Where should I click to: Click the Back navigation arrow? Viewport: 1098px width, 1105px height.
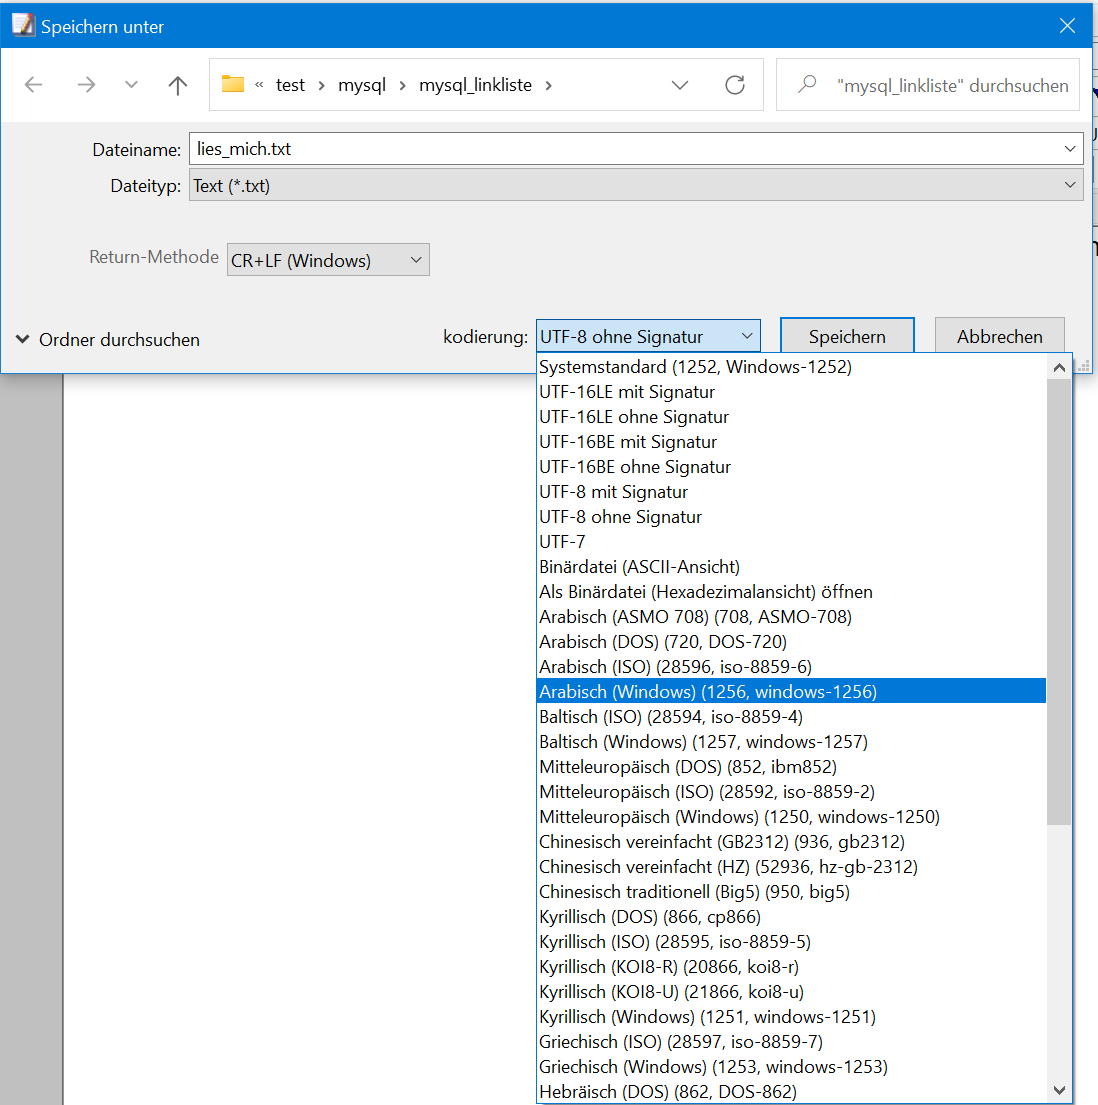click(34, 86)
